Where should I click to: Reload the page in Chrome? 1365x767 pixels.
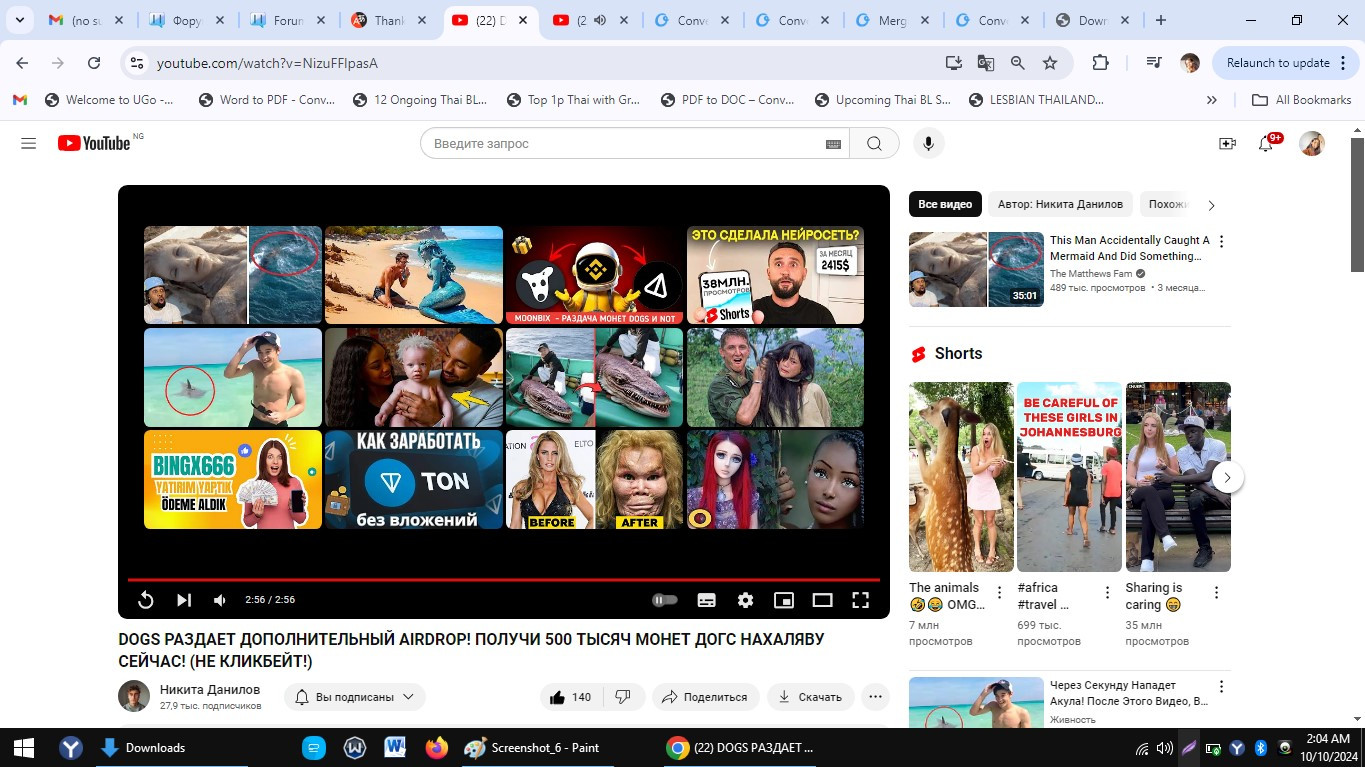coord(94,62)
